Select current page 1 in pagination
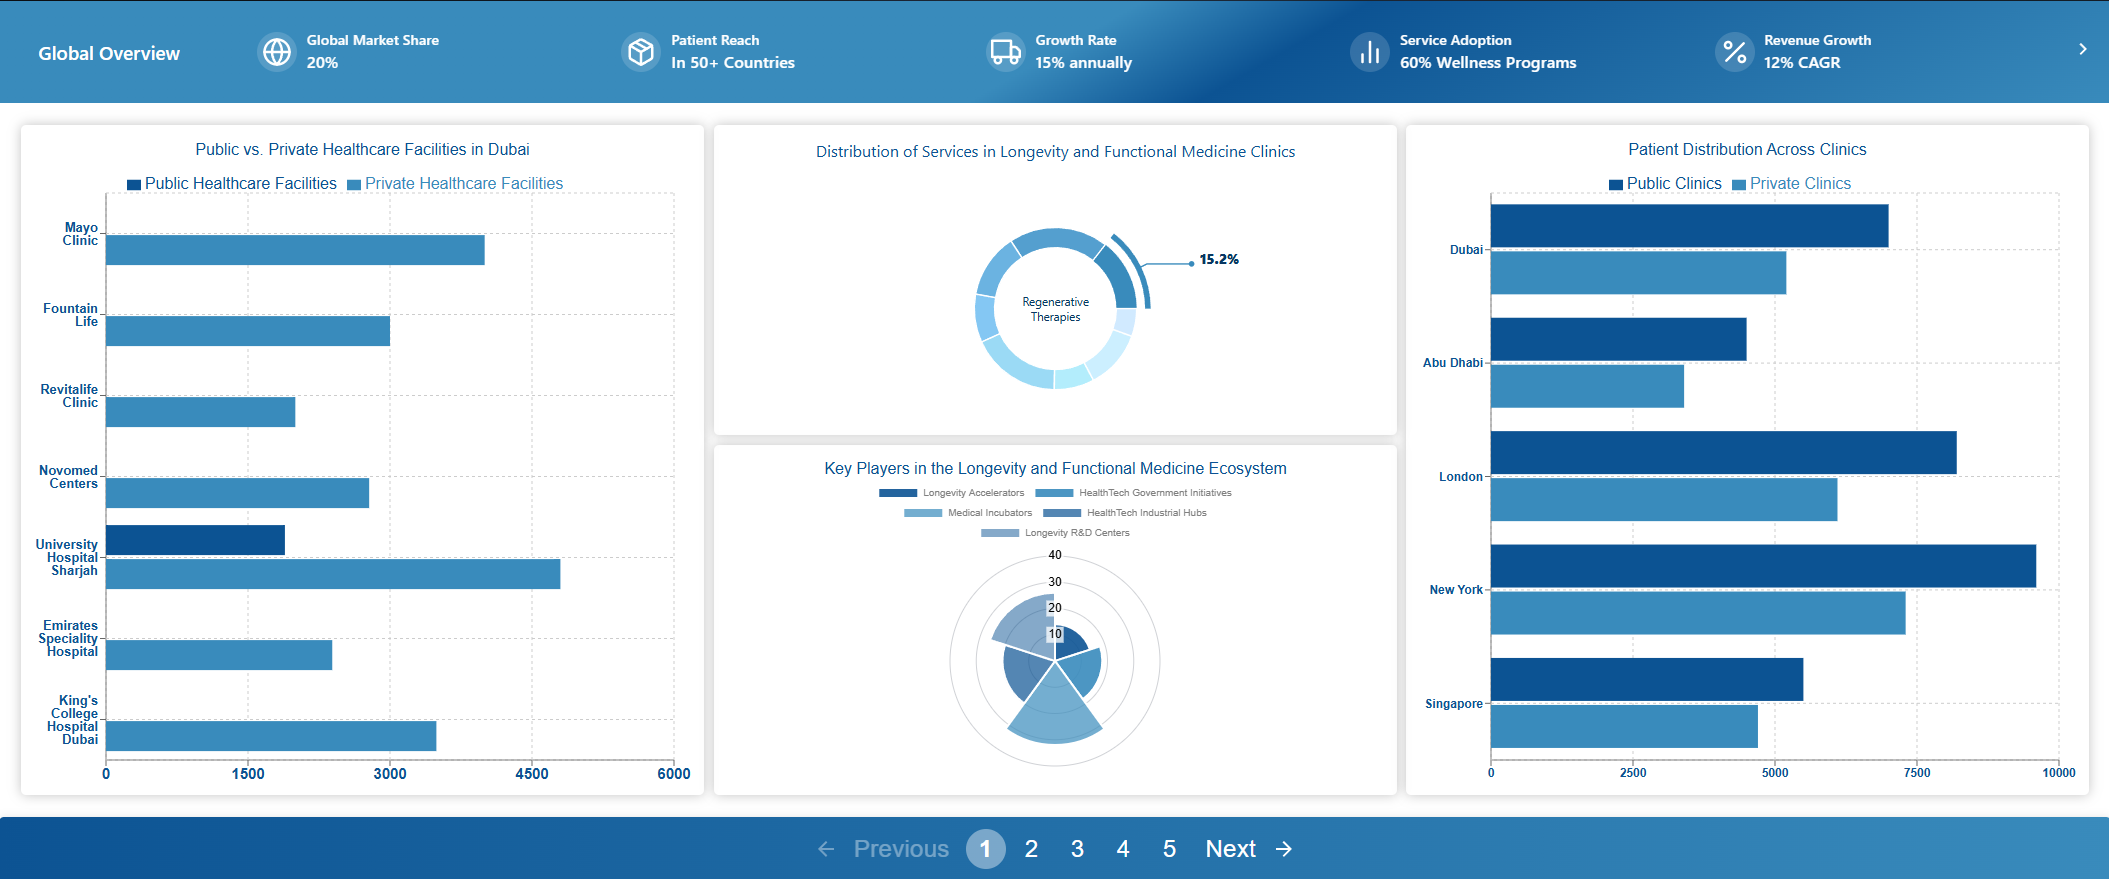 [985, 849]
